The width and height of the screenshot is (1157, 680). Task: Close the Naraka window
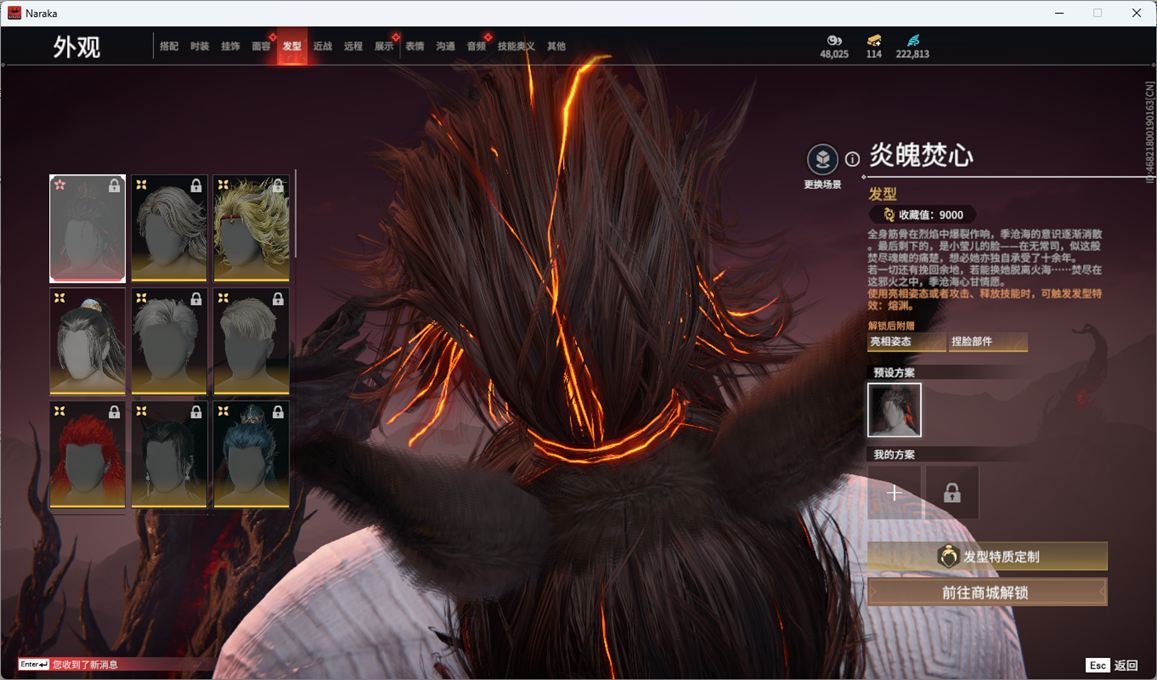pos(1136,13)
